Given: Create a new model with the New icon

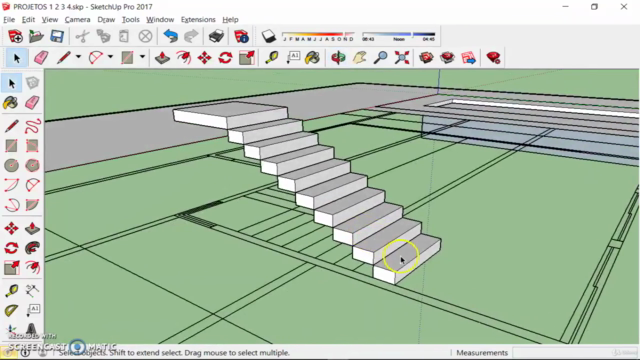Looking at the screenshot, I should point(15,36).
